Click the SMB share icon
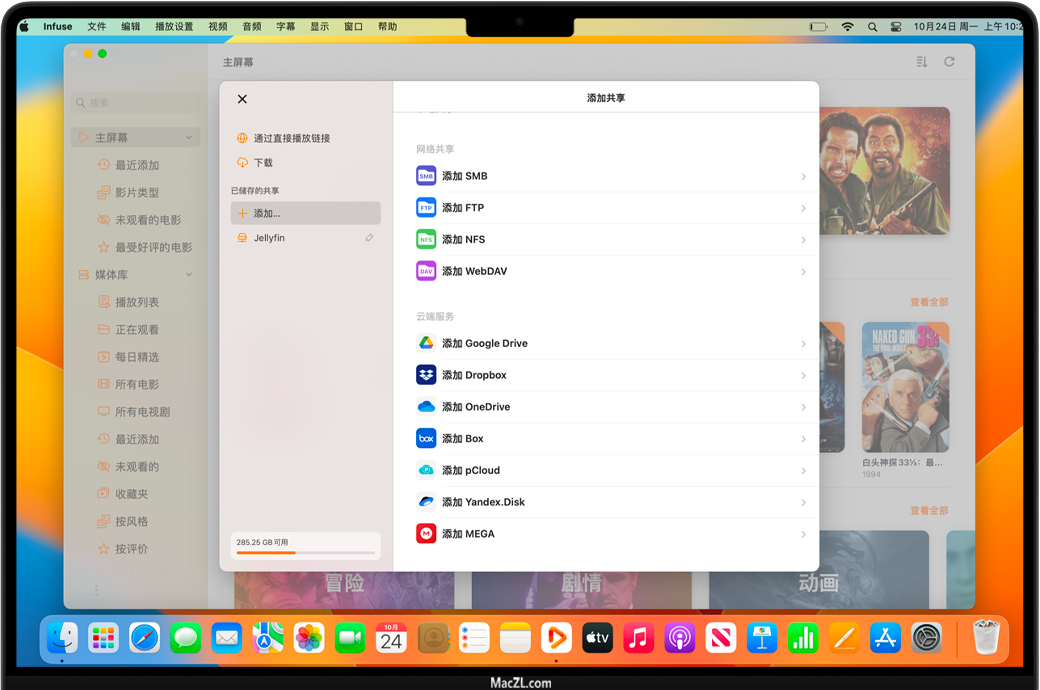The width and height of the screenshot is (1040, 690). coord(426,176)
